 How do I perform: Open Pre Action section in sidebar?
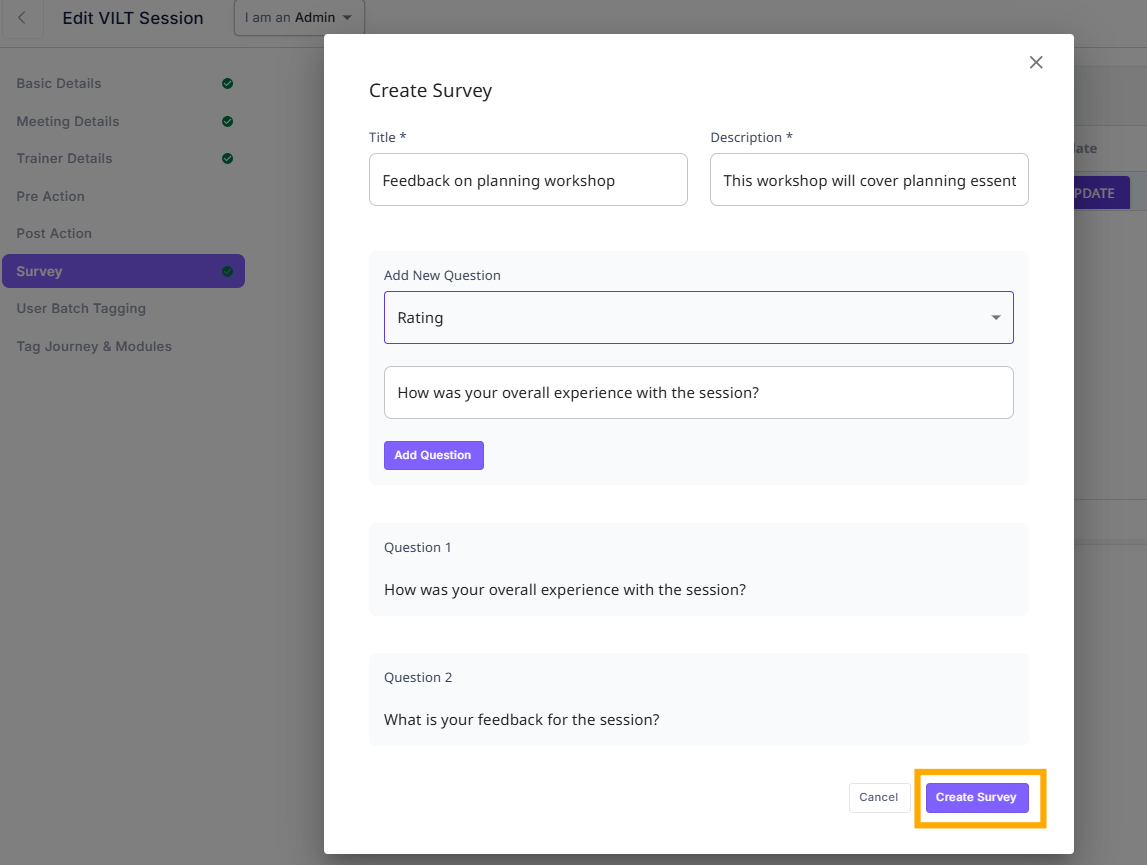[51, 196]
